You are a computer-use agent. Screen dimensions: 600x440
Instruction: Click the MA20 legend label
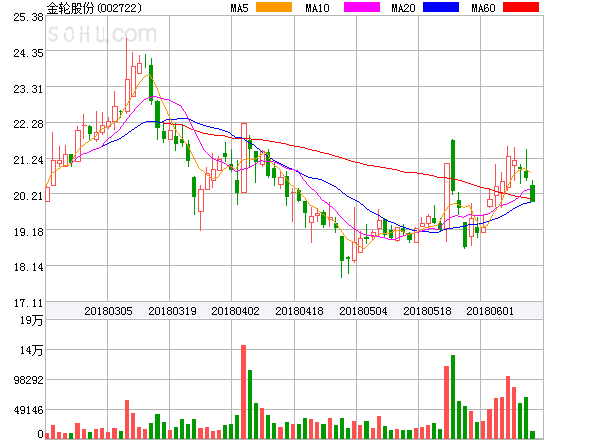click(x=403, y=8)
